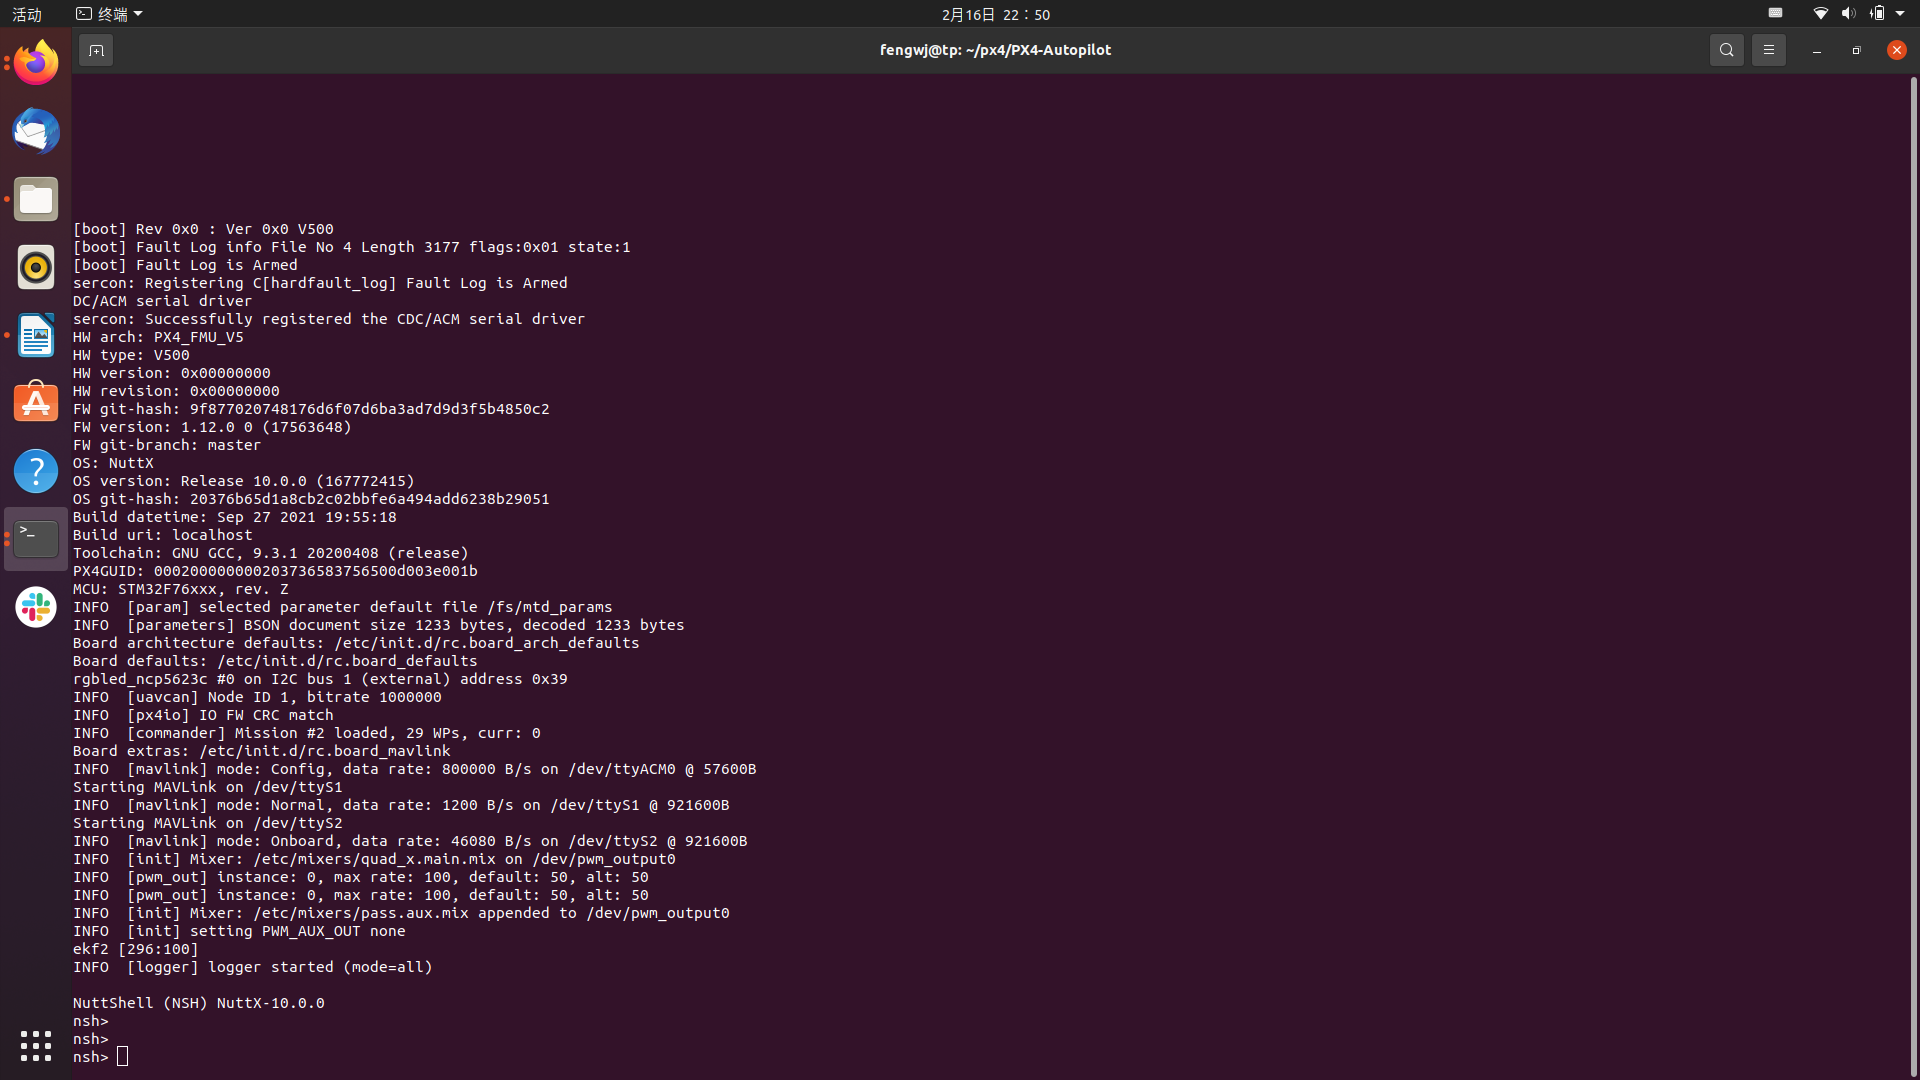Image resolution: width=1920 pixels, height=1080 pixels.
Task: Open the terminal hamburger menu
Action: pyautogui.click(x=1768, y=50)
